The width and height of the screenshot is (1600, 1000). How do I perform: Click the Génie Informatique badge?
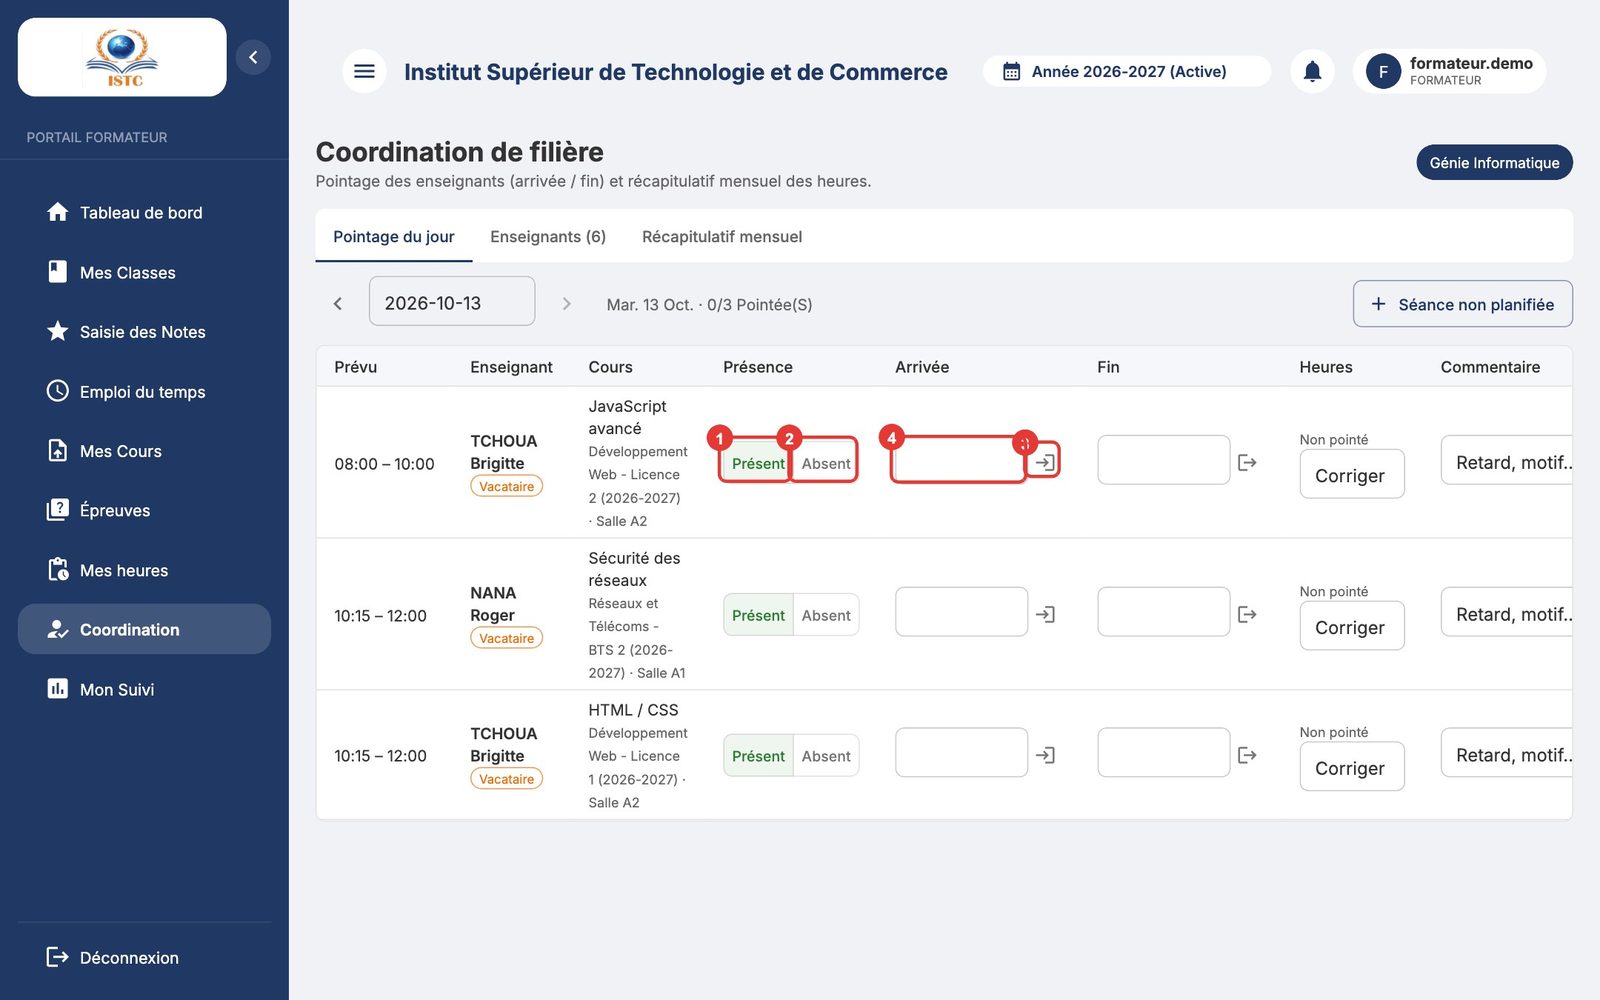coord(1494,162)
